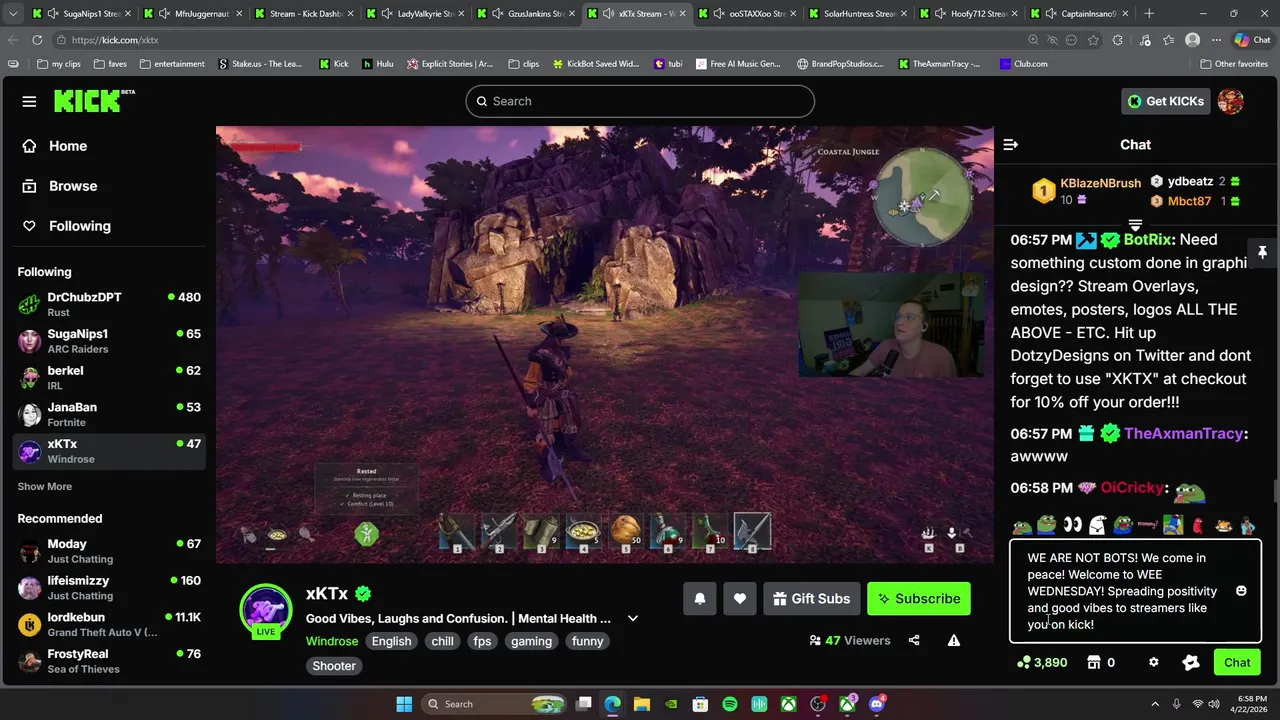Switch to LadyValkyrie browser tab

(x=414, y=14)
